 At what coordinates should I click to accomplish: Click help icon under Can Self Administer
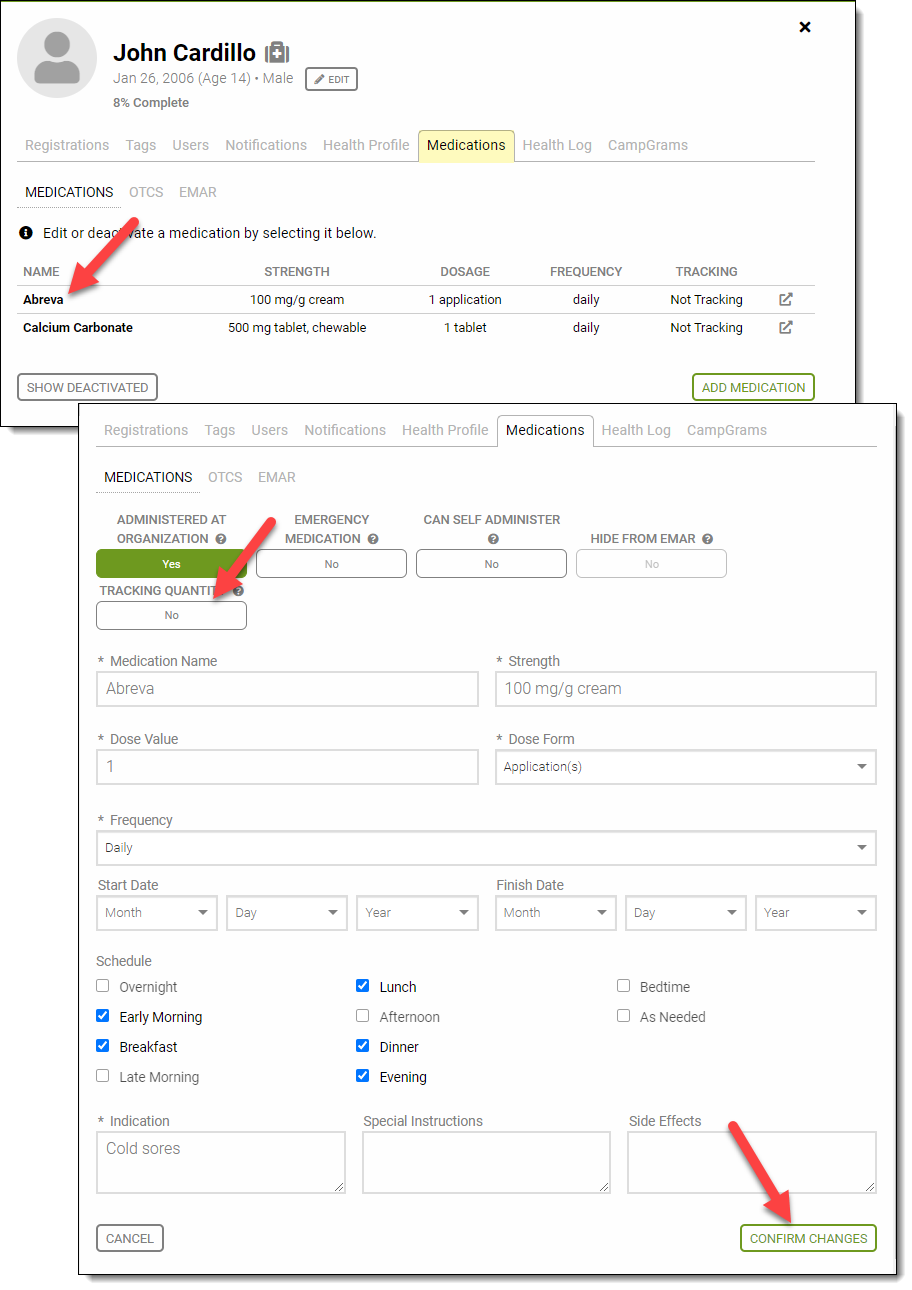tap(492, 539)
